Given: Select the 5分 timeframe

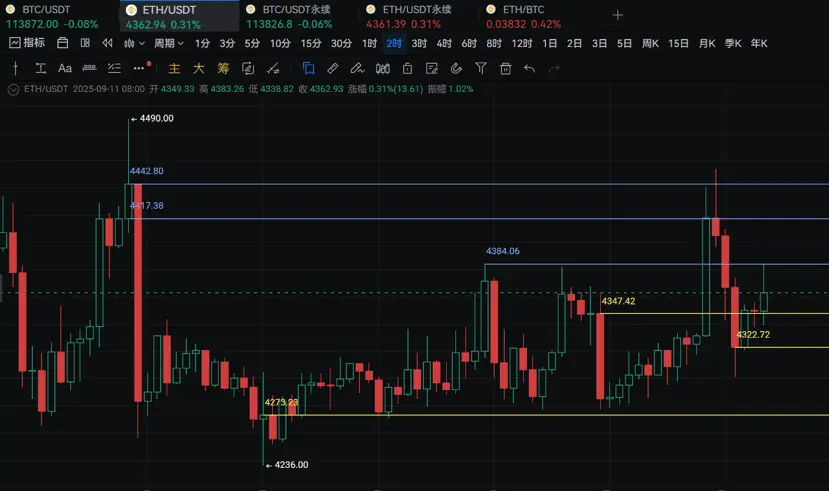Looking at the screenshot, I should [252, 43].
